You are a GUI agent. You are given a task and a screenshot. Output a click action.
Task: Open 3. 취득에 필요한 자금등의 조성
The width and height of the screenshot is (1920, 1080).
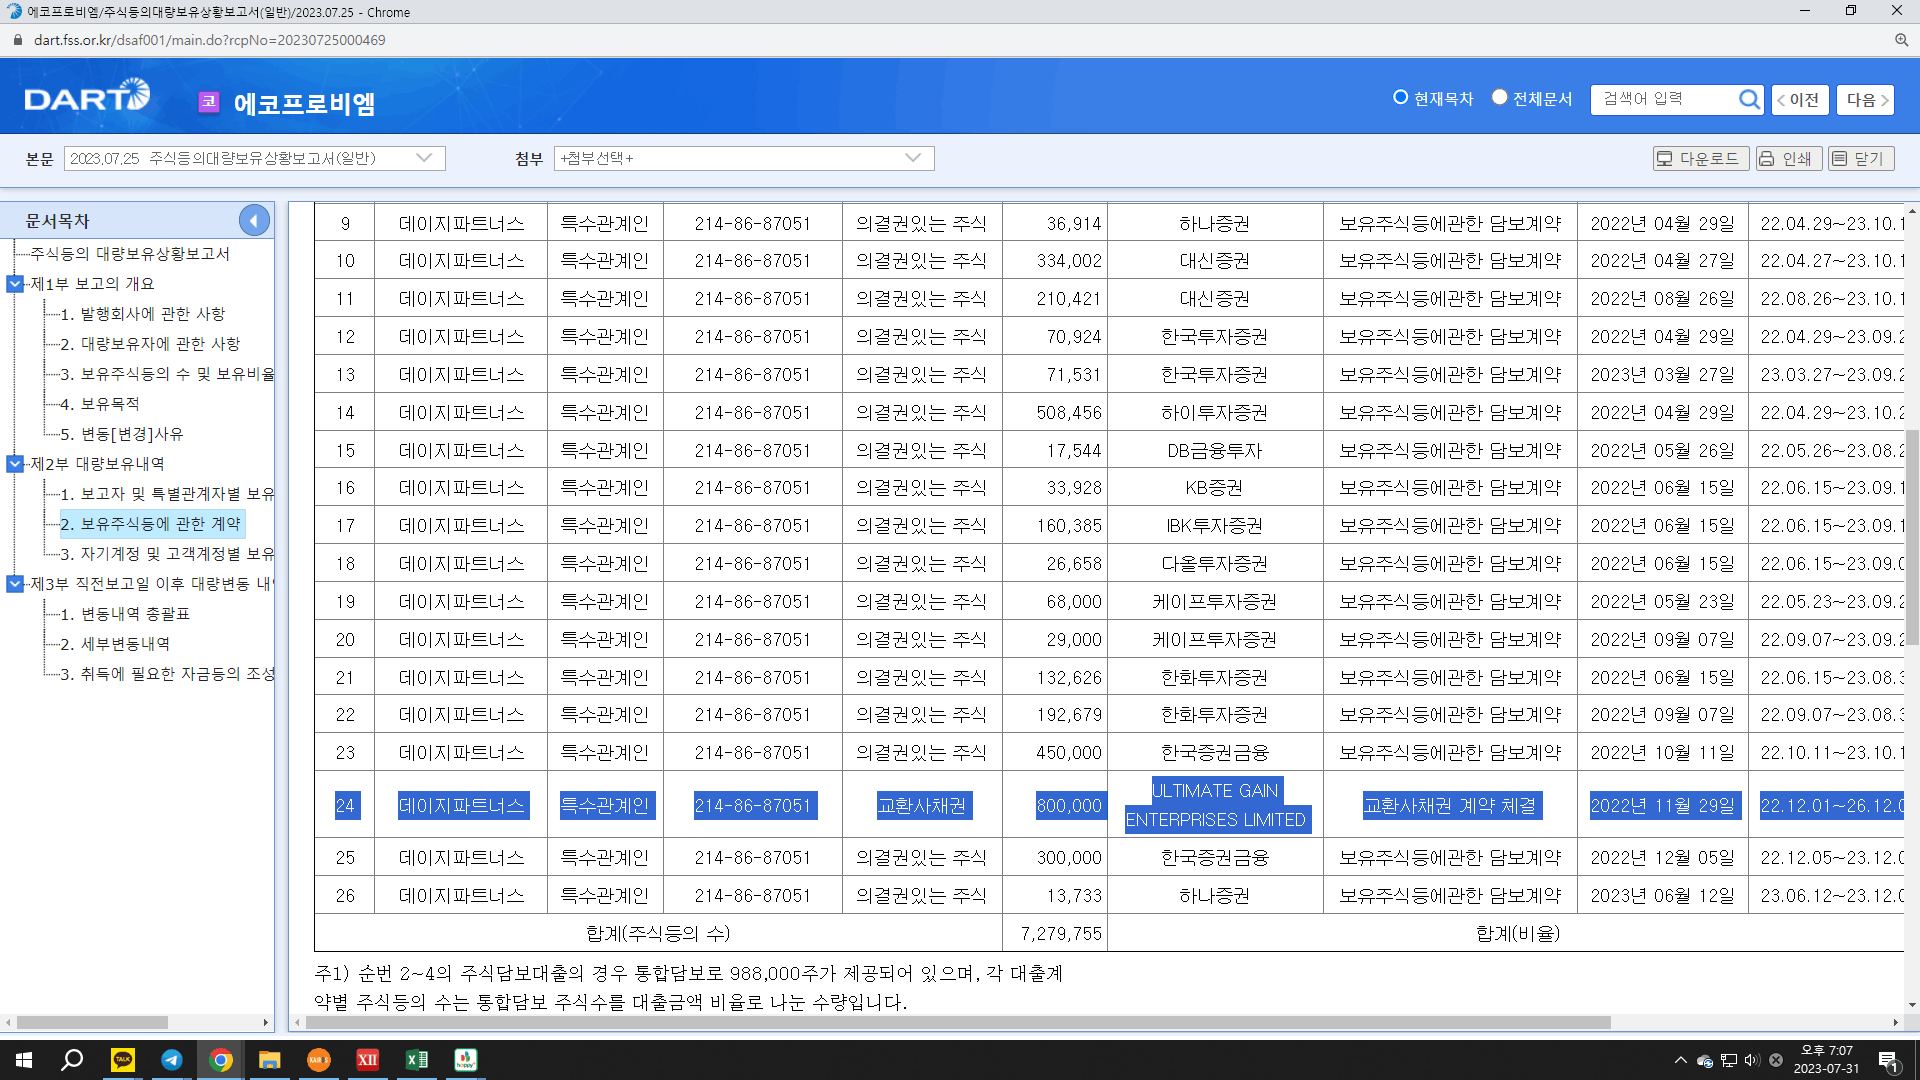point(167,674)
